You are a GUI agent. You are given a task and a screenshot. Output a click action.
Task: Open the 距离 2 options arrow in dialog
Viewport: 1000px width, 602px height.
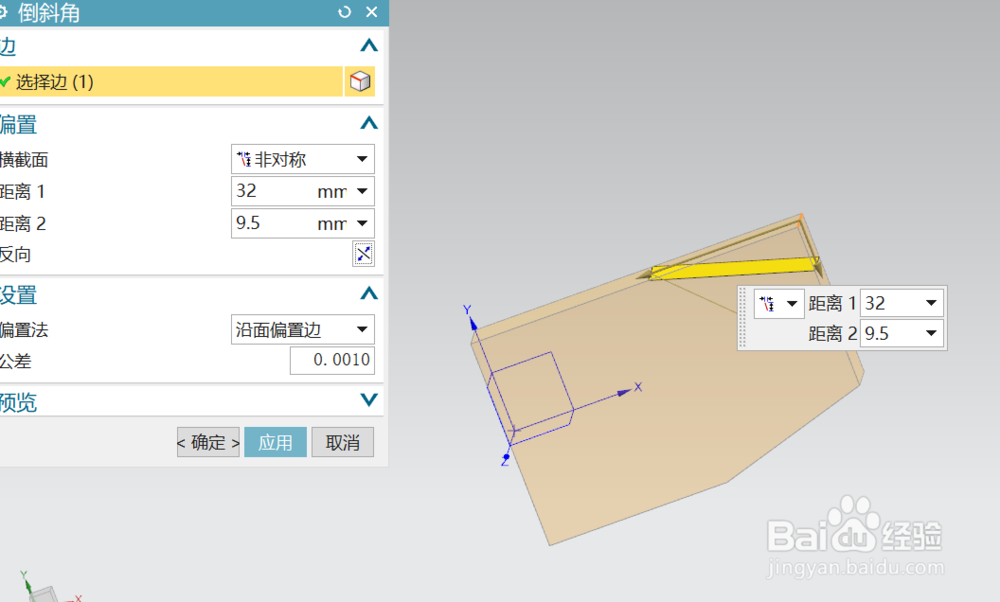pos(362,223)
